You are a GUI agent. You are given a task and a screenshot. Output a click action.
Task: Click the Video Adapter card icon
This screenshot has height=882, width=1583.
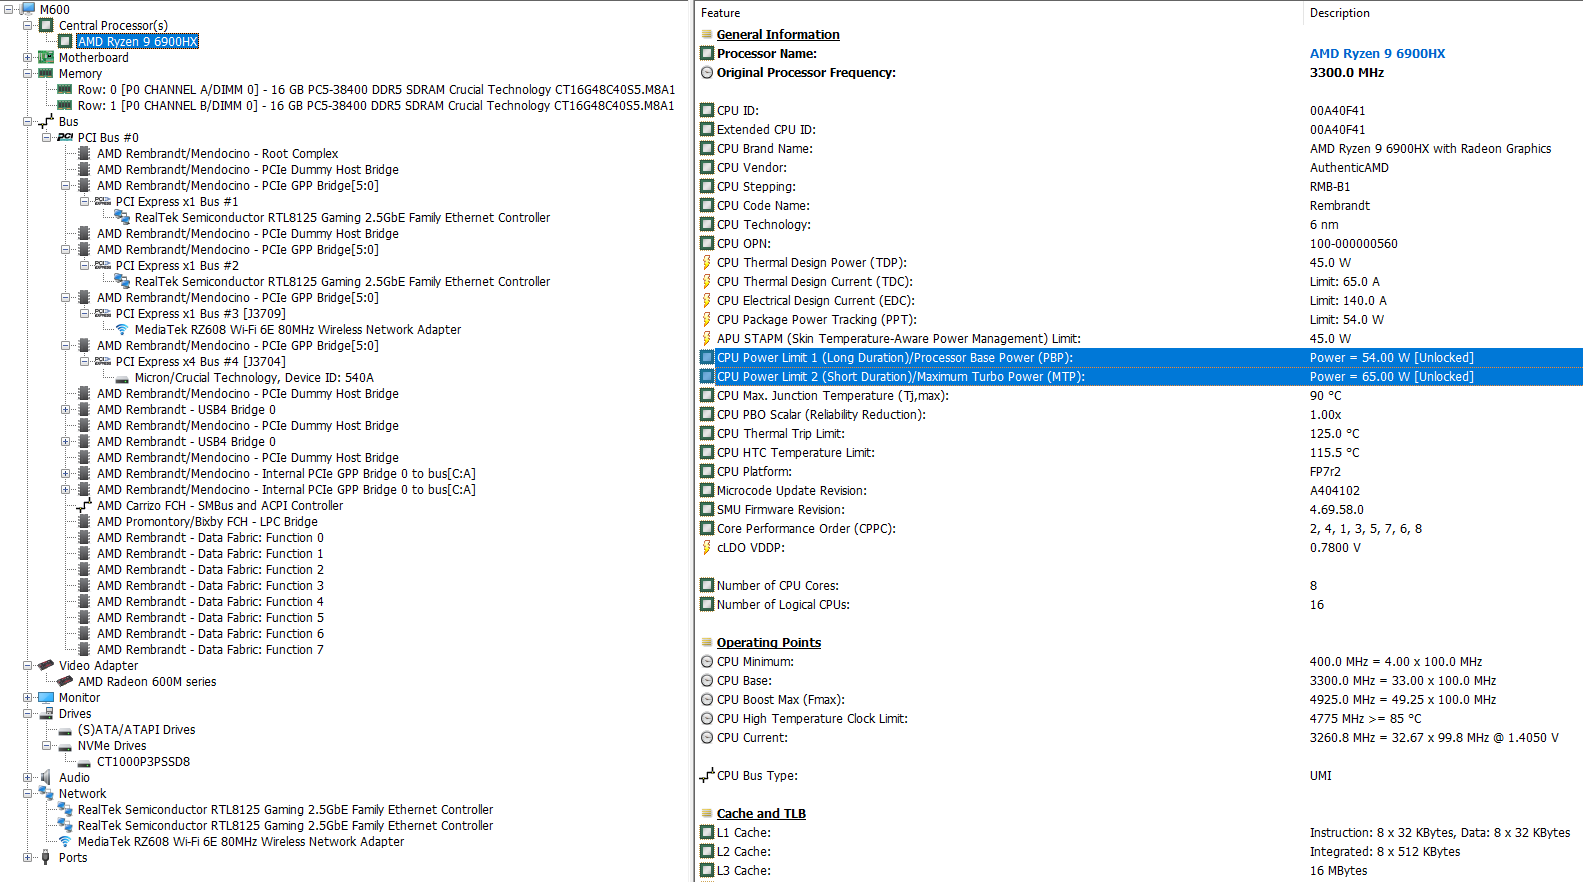coord(46,665)
